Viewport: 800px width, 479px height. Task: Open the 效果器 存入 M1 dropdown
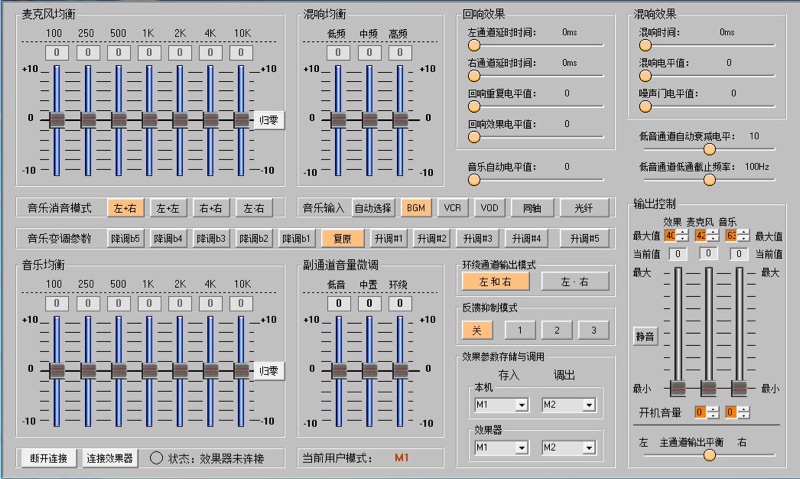pyautogui.click(x=501, y=448)
